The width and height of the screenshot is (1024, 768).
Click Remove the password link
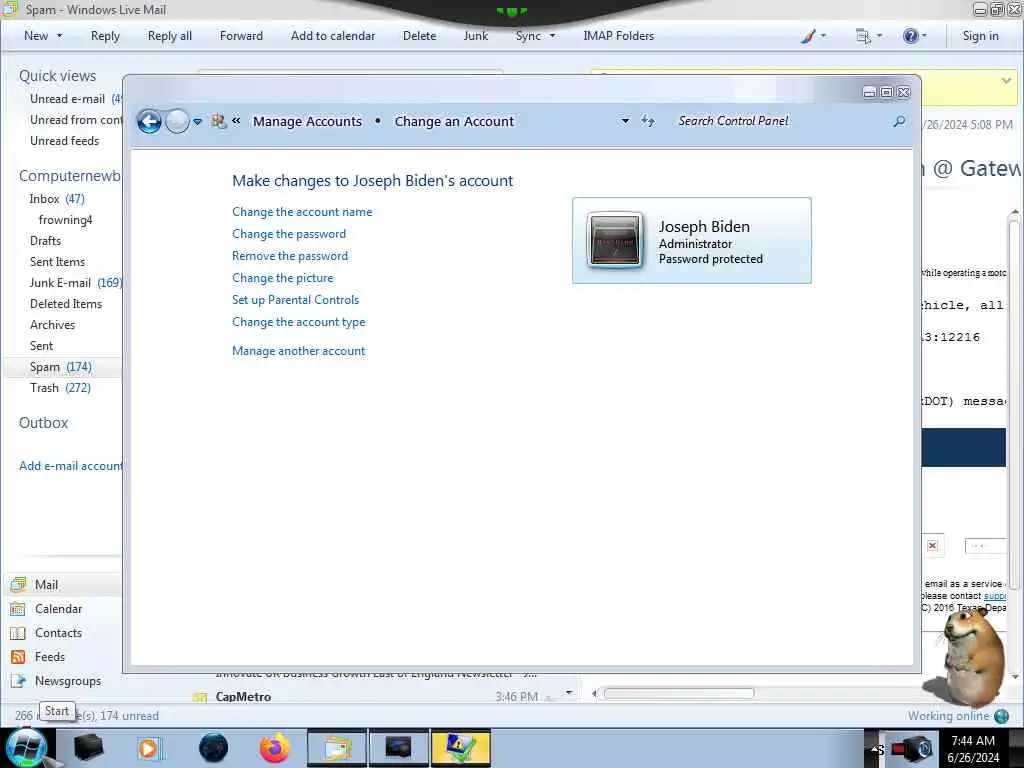pos(290,256)
